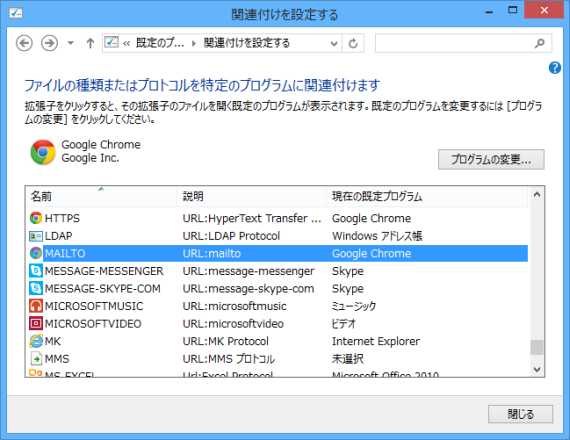This screenshot has height=440, width=570.
Task: Click URL:microsoftvideo description cell
Action: [233, 324]
